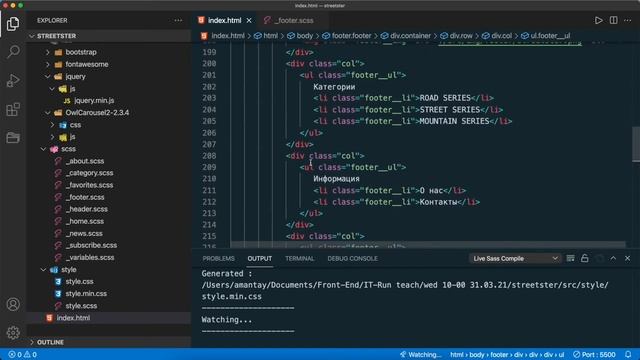
Task: Click the 'Контакты' text on line 212
Action: [x=438, y=202]
